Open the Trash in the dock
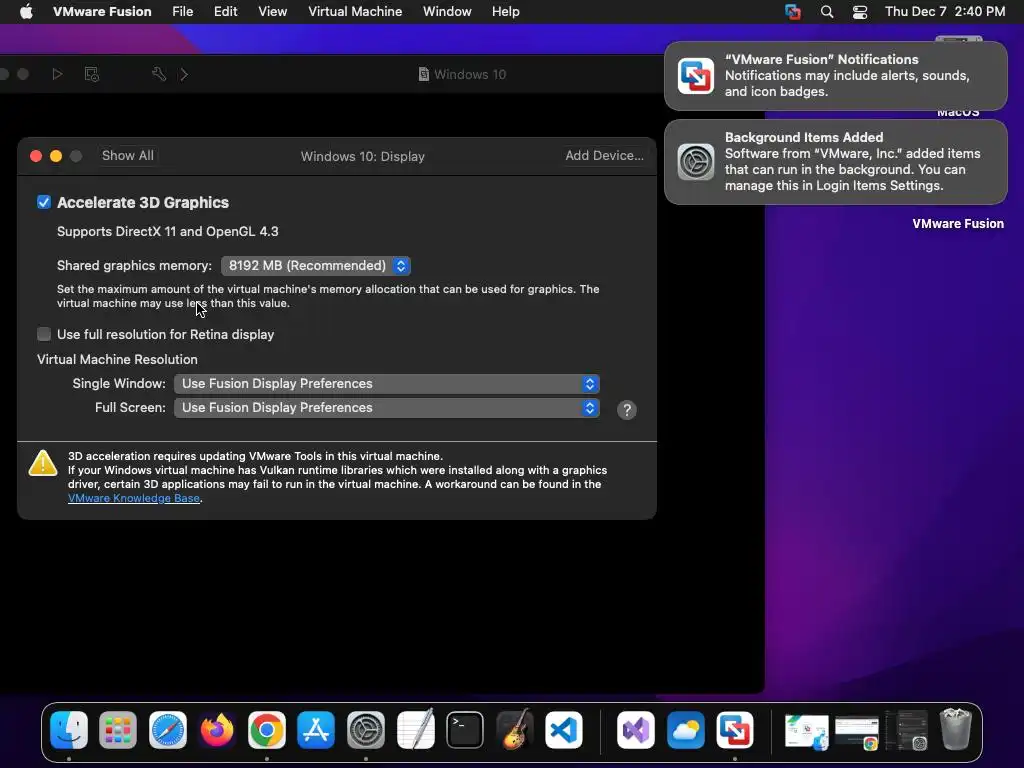Screen dimensions: 1024x768 pos(956,729)
